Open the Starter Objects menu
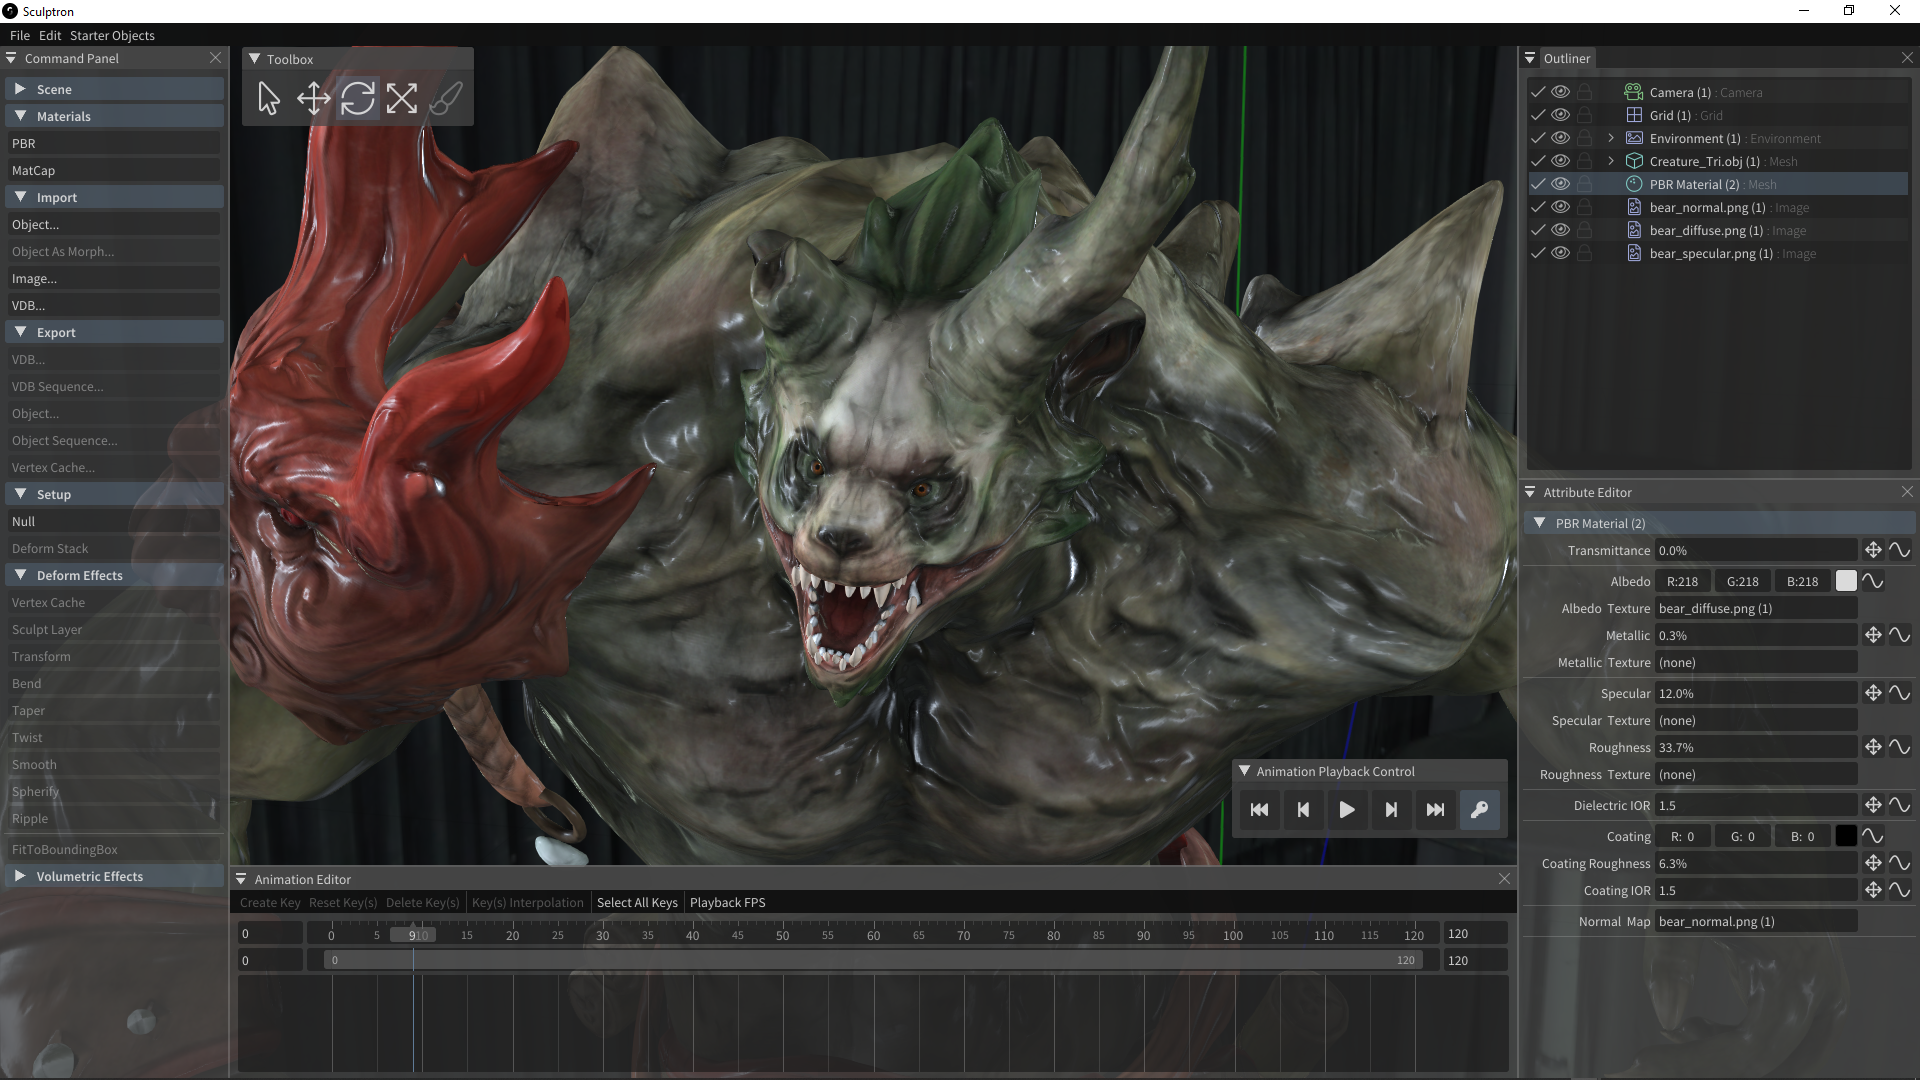 (112, 35)
